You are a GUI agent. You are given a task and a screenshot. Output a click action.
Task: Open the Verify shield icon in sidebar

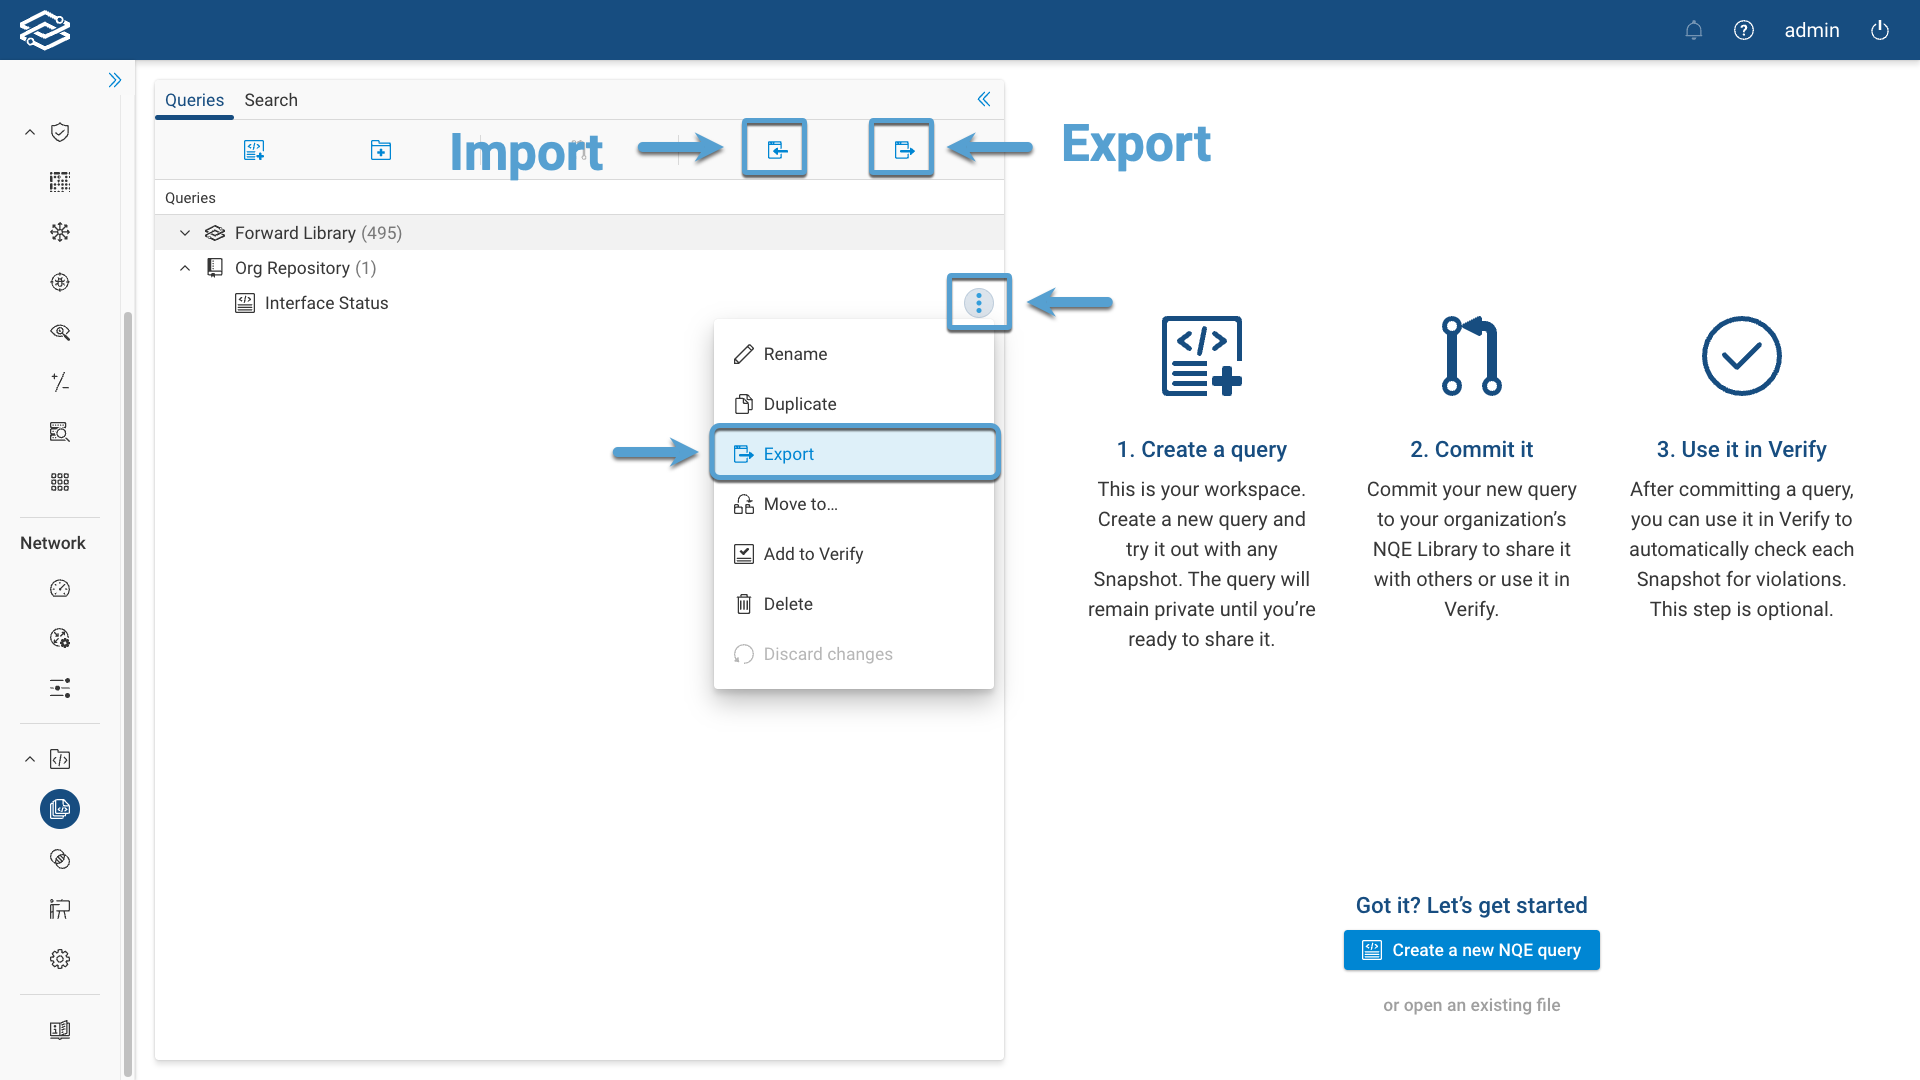tap(59, 132)
